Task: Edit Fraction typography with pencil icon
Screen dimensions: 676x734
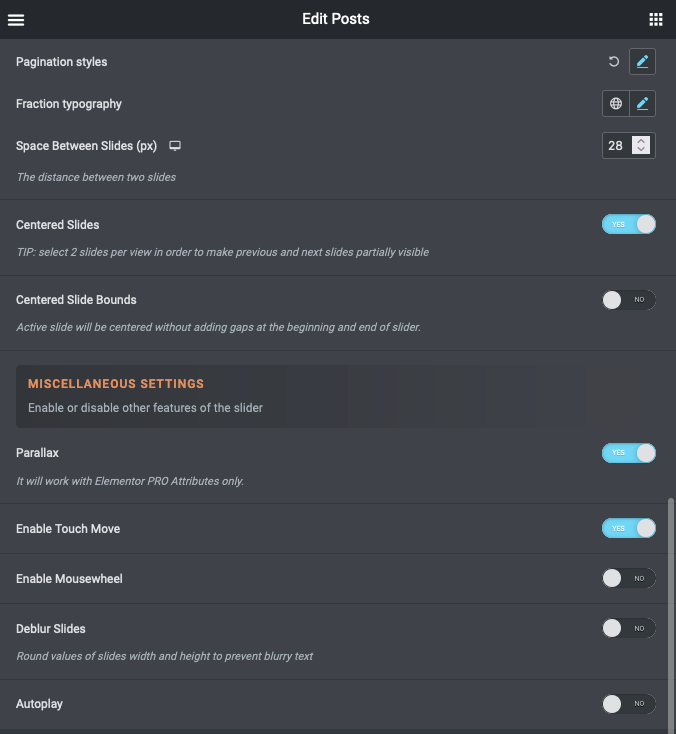Action: point(643,103)
